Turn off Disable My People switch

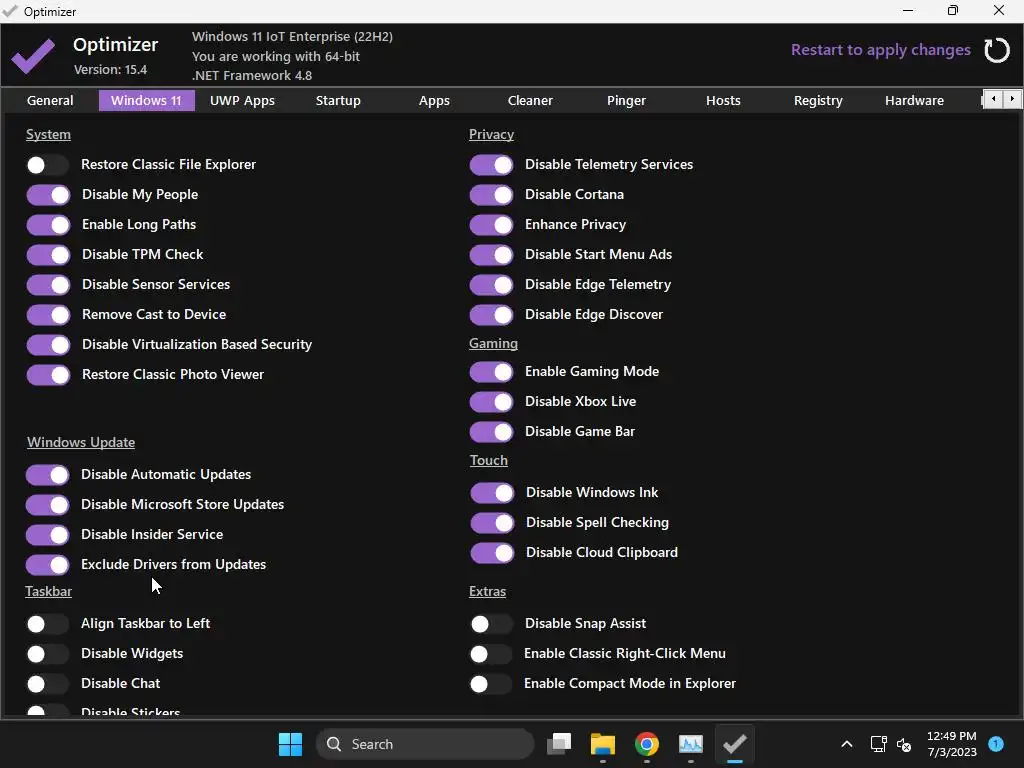click(x=48, y=195)
